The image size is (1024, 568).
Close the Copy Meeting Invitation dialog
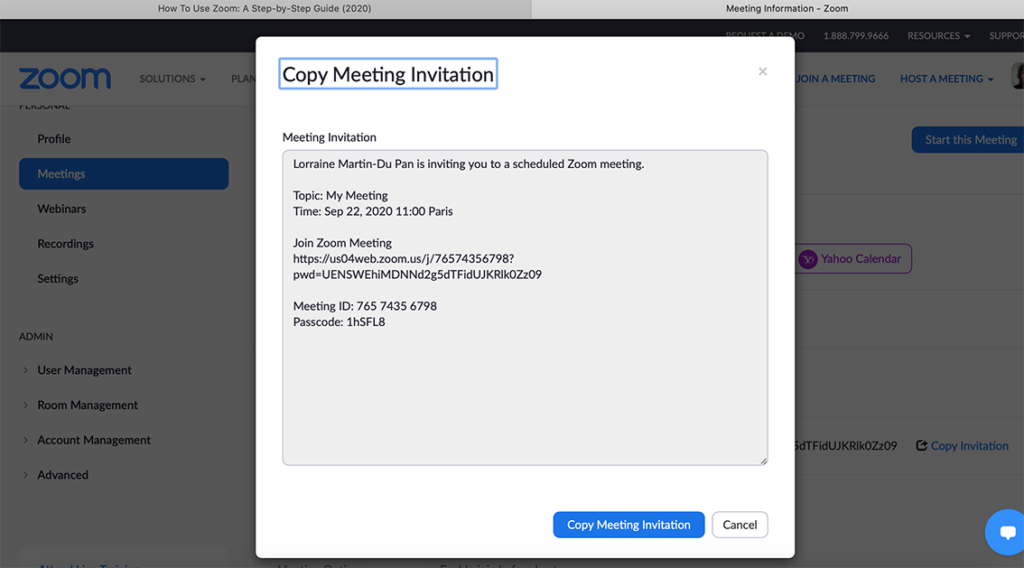762,71
